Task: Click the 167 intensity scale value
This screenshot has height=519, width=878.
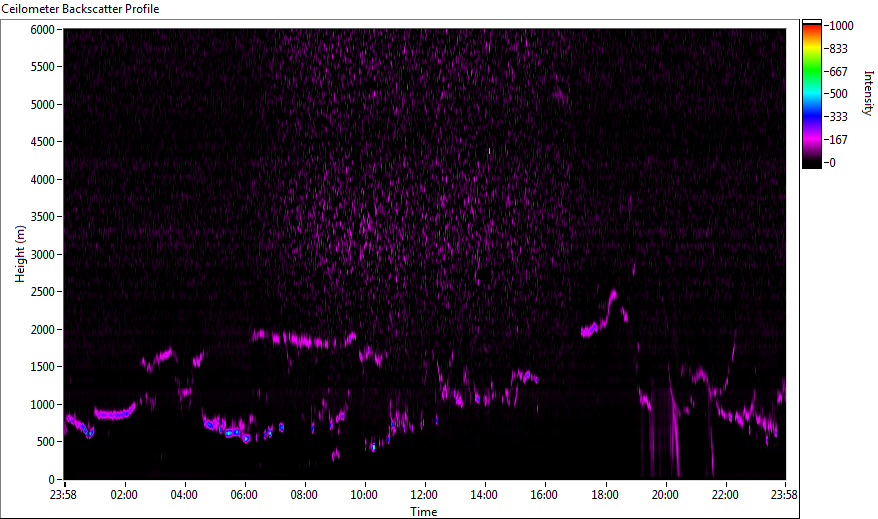Action: [838, 139]
